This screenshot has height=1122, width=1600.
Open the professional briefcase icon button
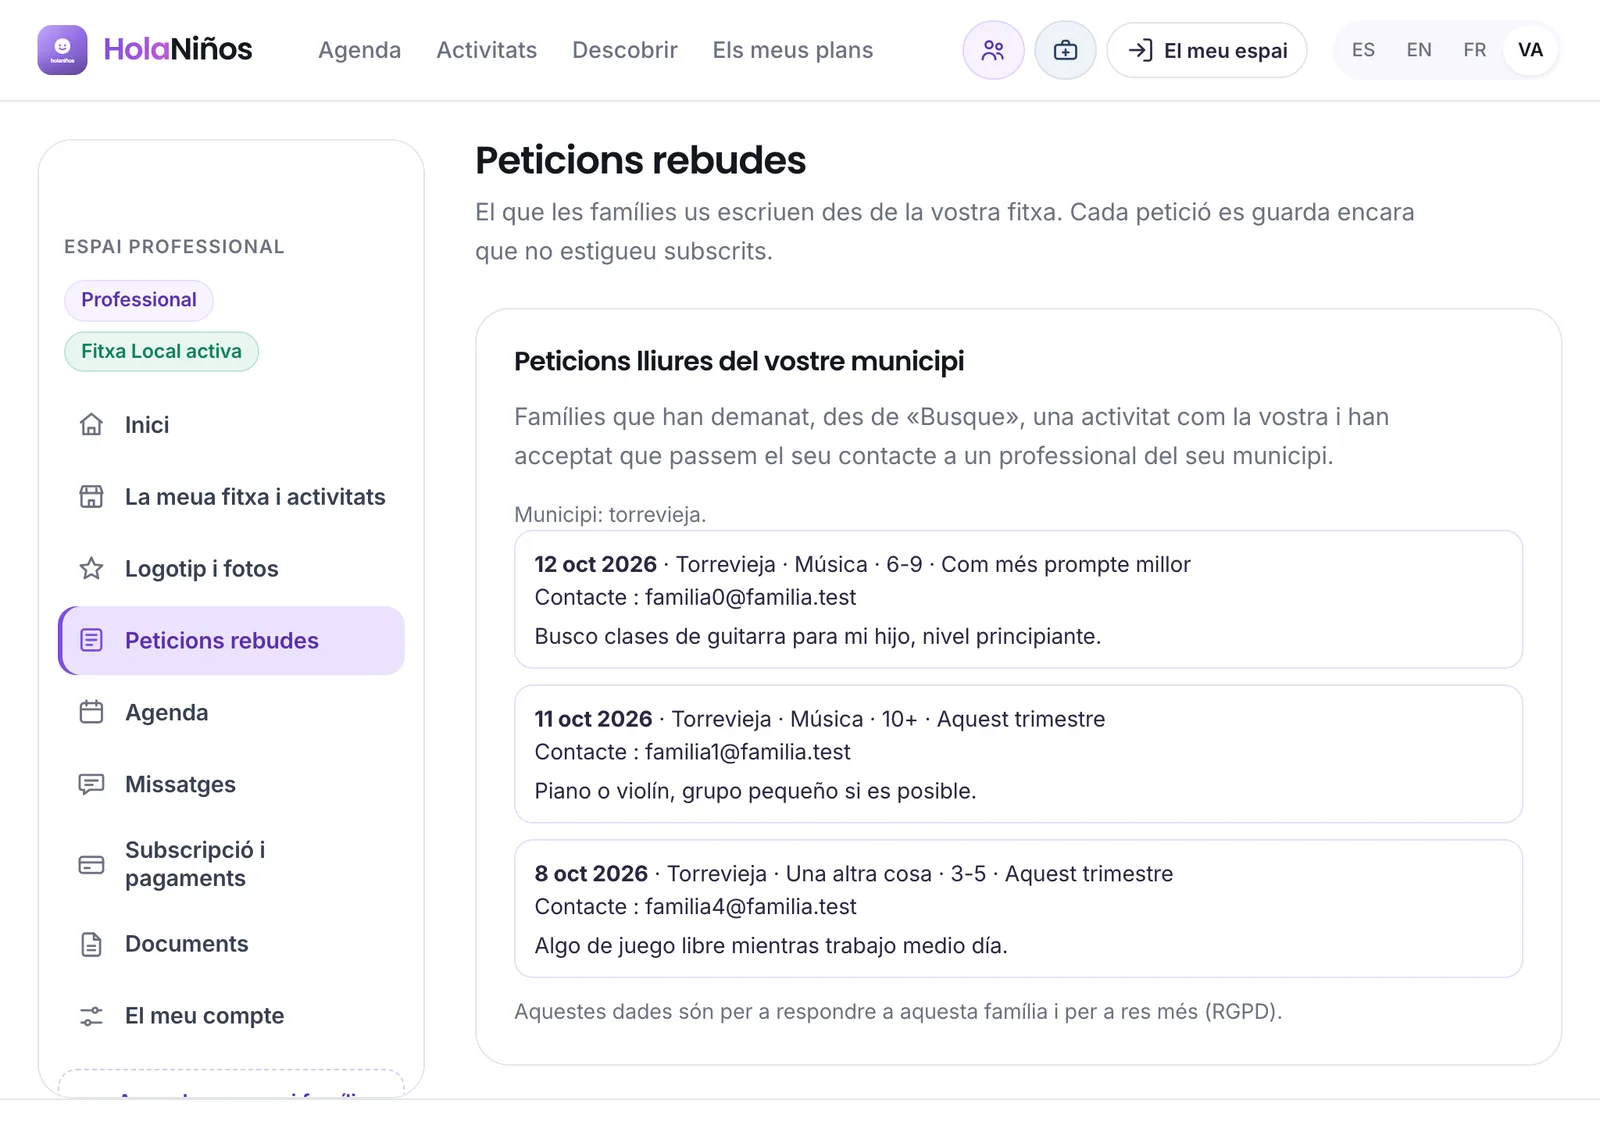click(x=1065, y=50)
